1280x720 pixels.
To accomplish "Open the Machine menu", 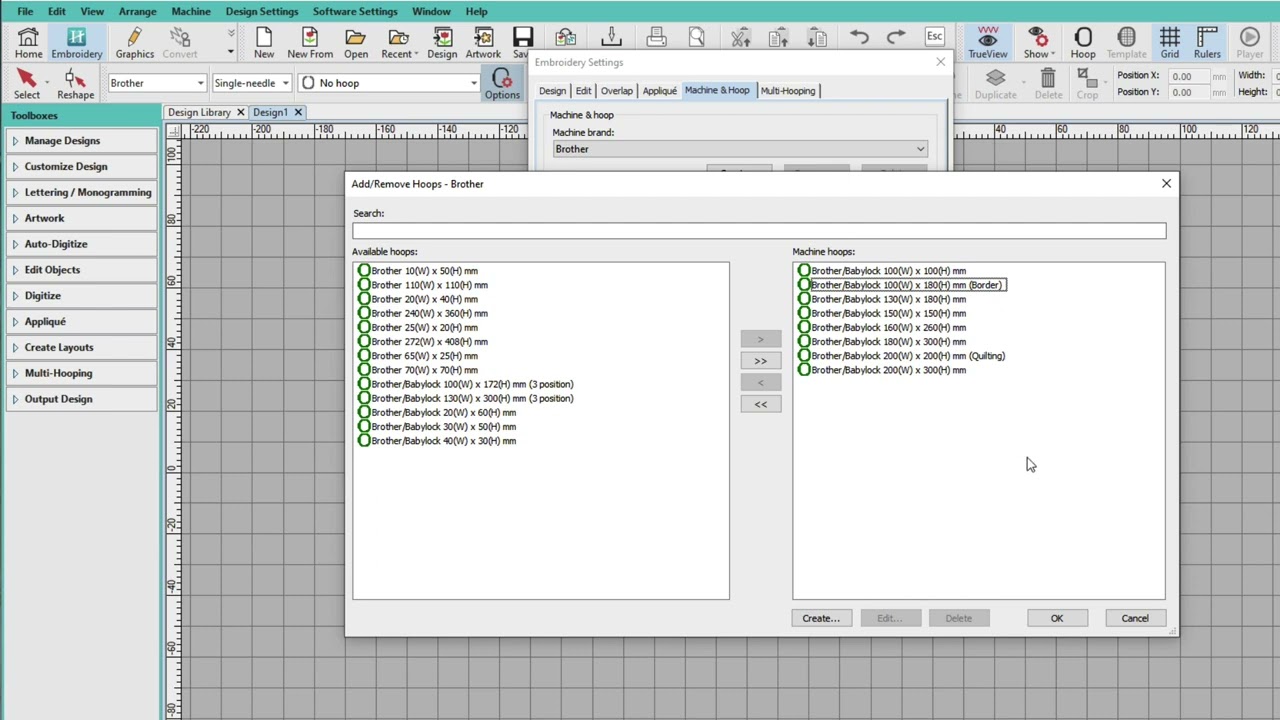I will point(190,12).
